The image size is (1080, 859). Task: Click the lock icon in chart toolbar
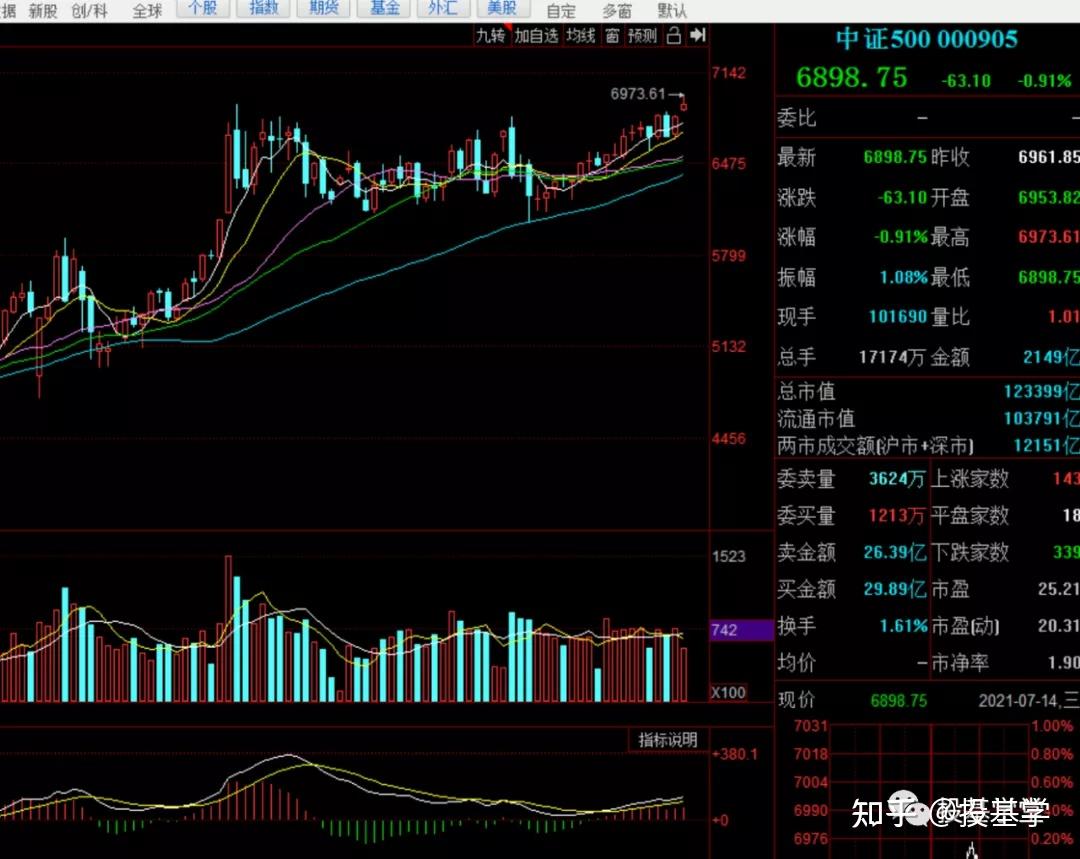tap(674, 35)
